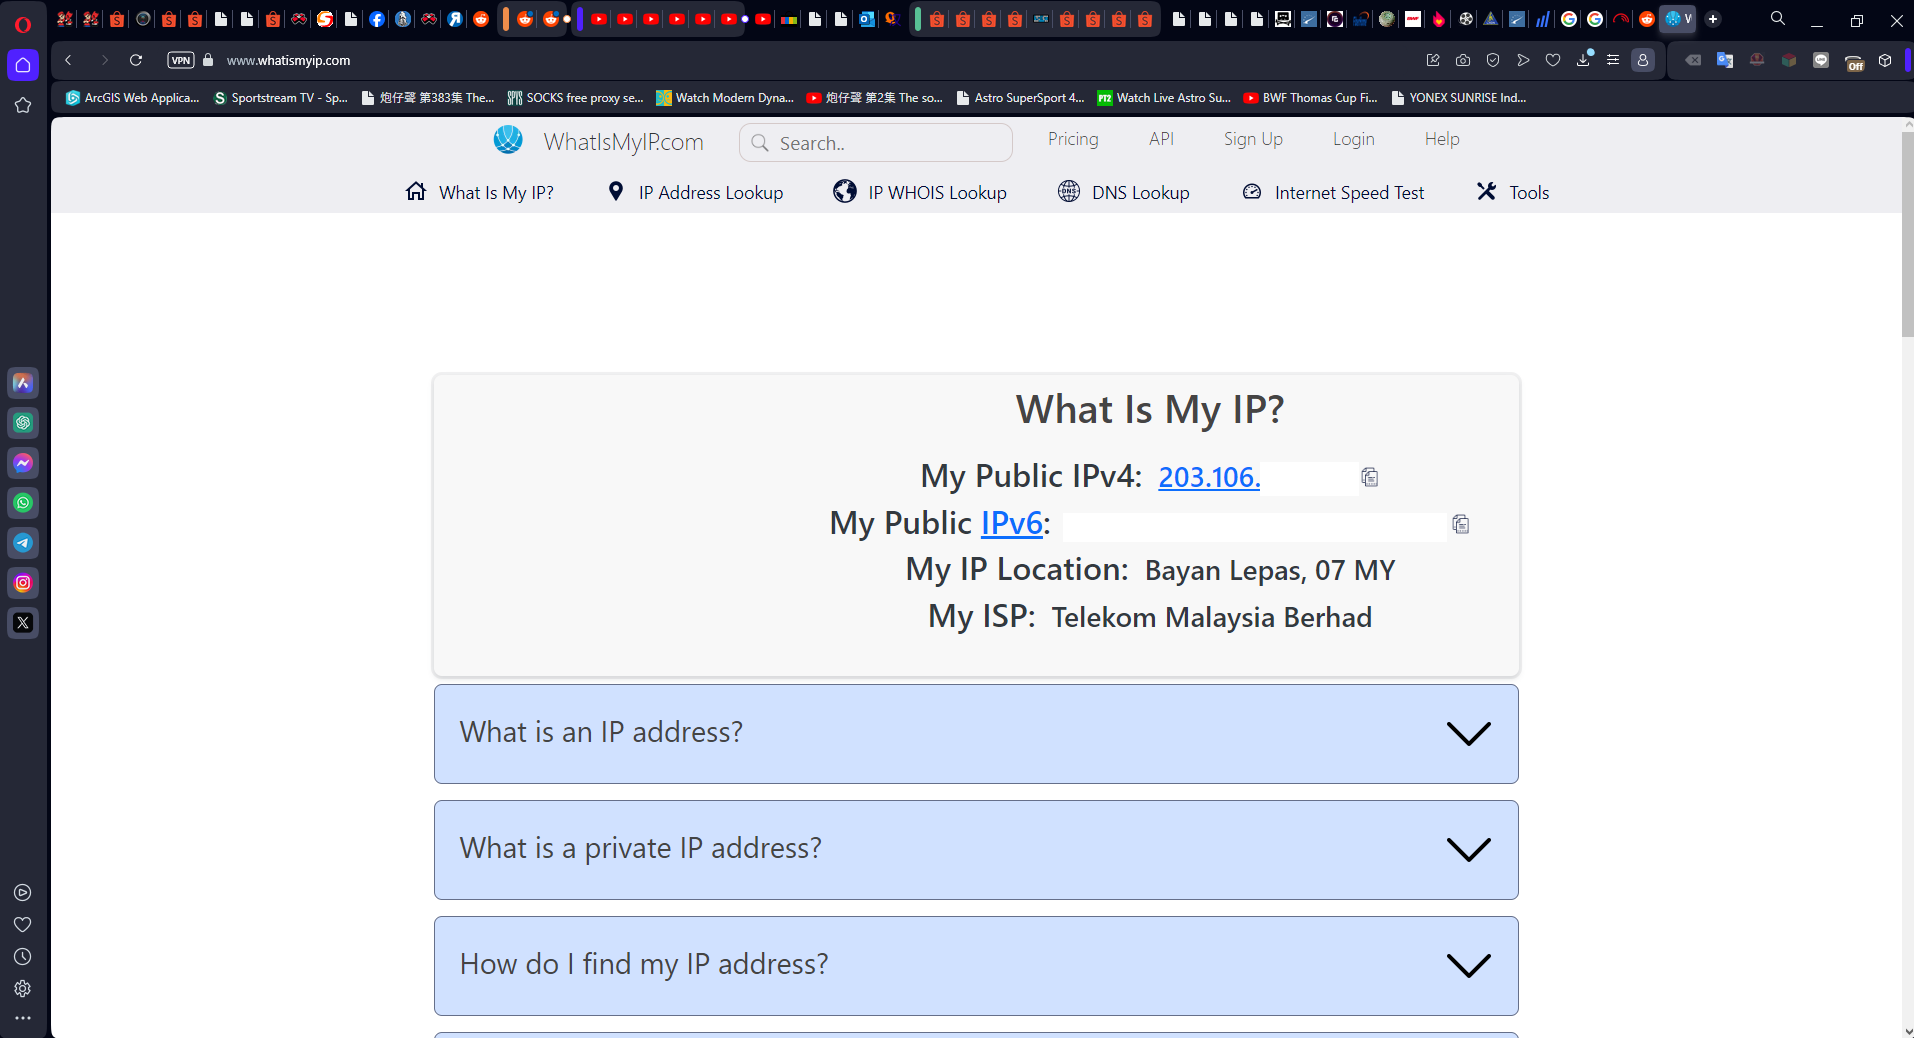Open BWF Thomas Cup Fi... bookmark

(1311, 98)
